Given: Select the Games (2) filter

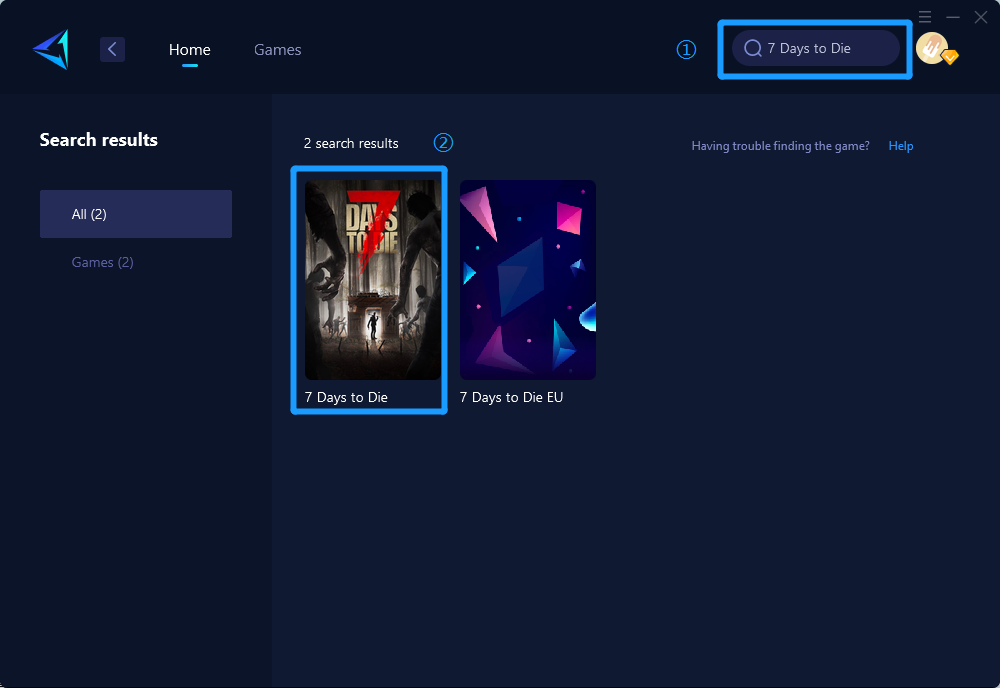Looking at the screenshot, I should 103,262.
